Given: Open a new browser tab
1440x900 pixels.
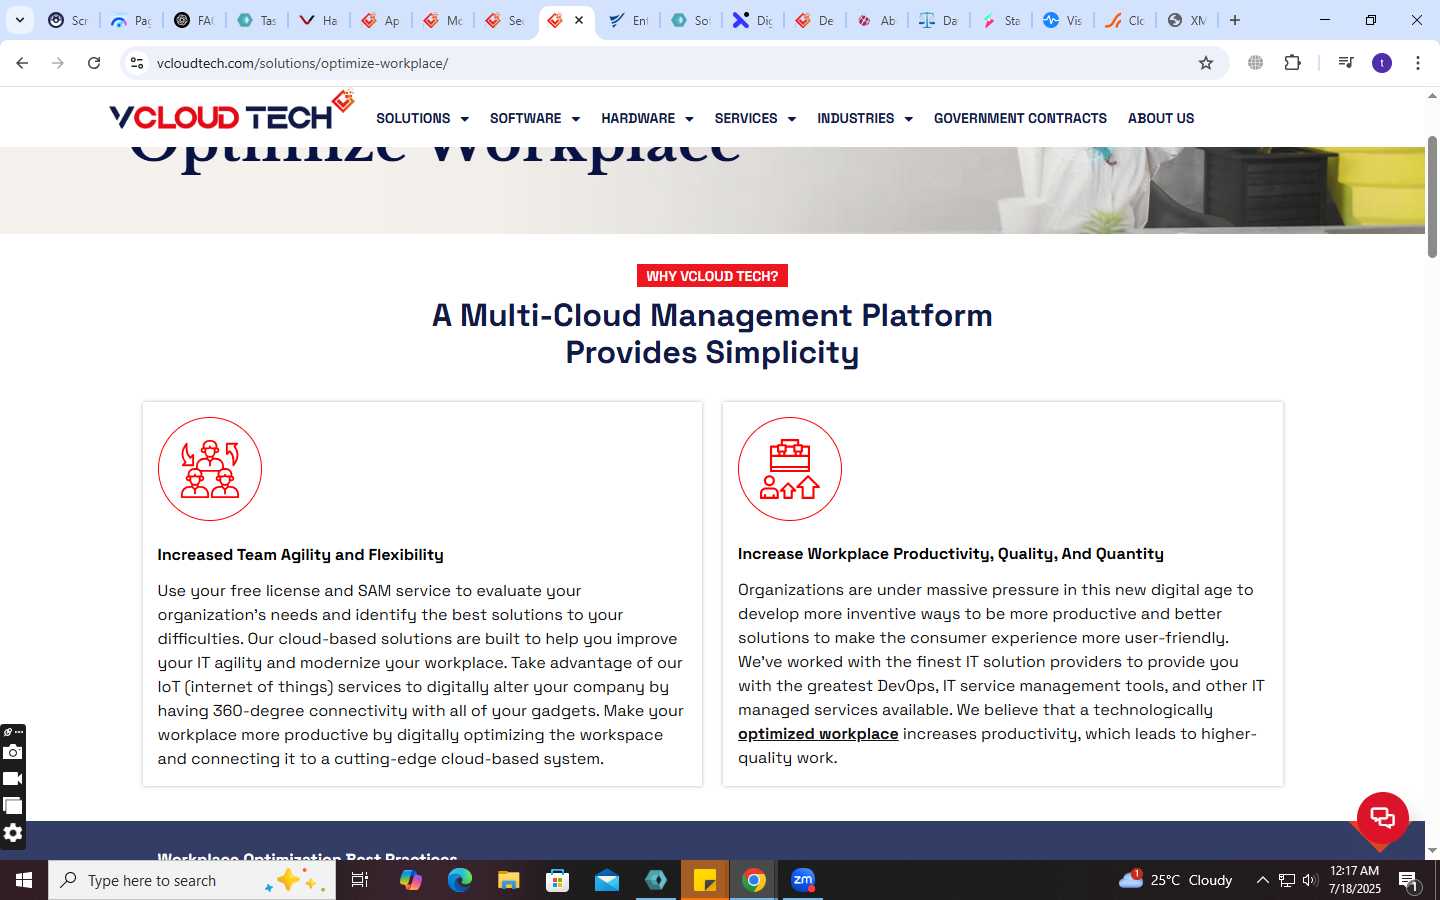Looking at the screenshot, I should (1235, 20).
